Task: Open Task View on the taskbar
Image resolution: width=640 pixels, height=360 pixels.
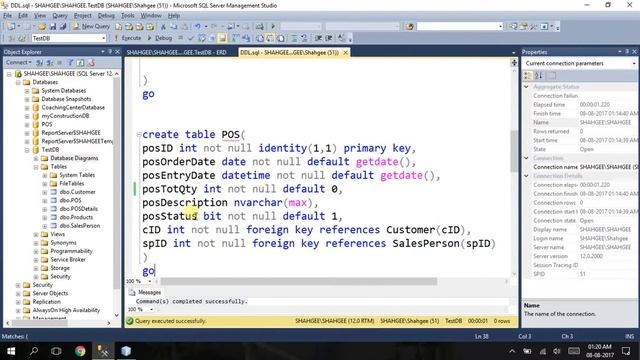Action: click(56, 351)
